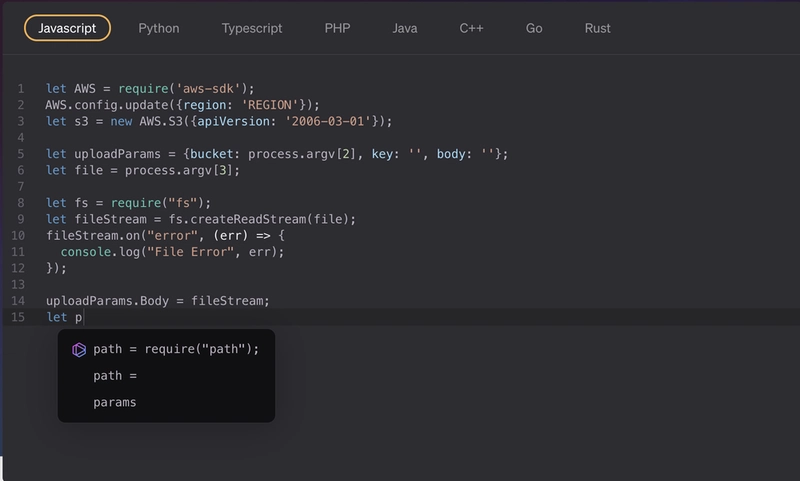
Task: Click line number 15 in the gutter
Action: point(18,317)
